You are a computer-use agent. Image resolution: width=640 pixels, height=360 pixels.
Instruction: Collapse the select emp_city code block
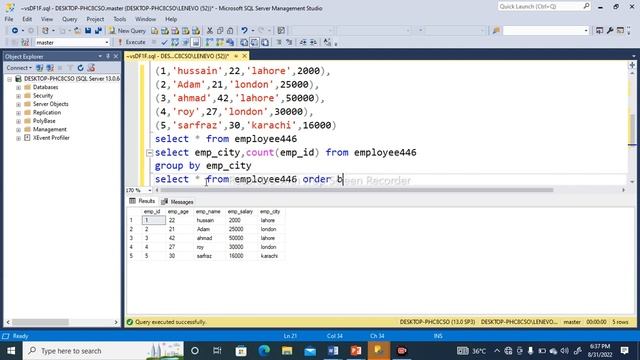149,153
